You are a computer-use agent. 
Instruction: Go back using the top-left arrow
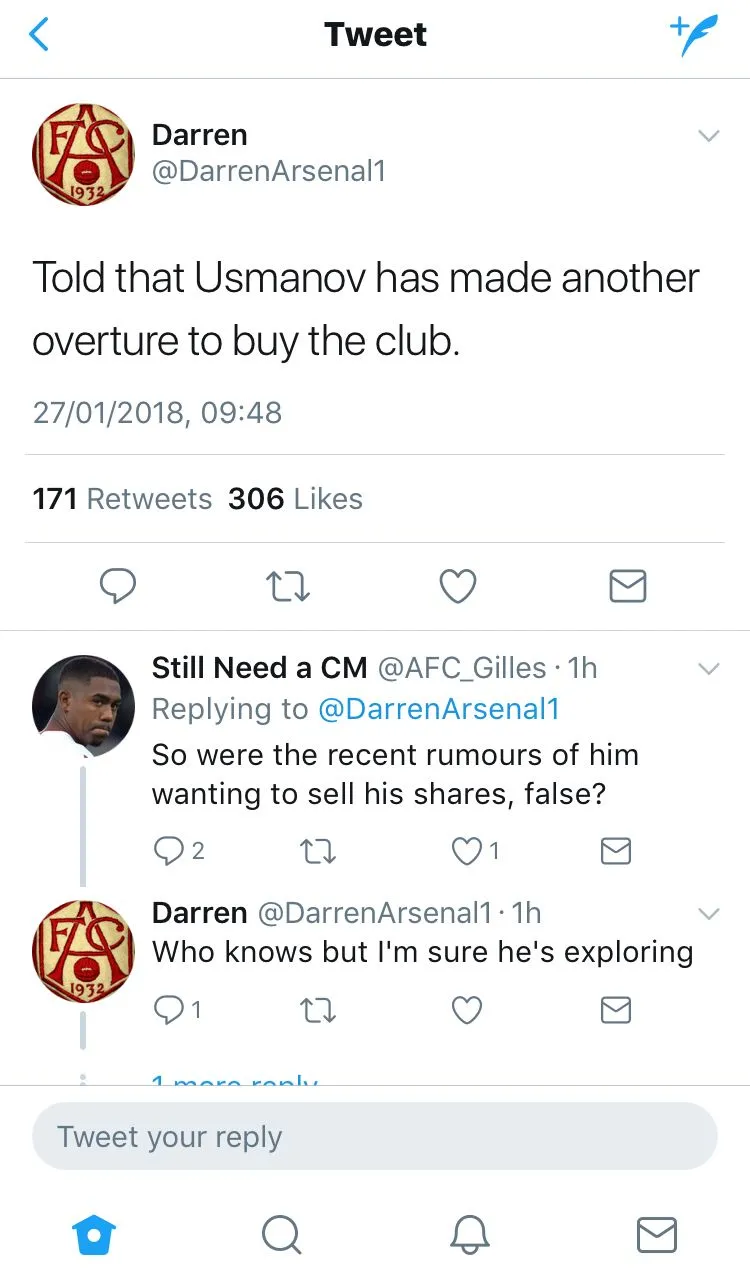pos(40,36)
